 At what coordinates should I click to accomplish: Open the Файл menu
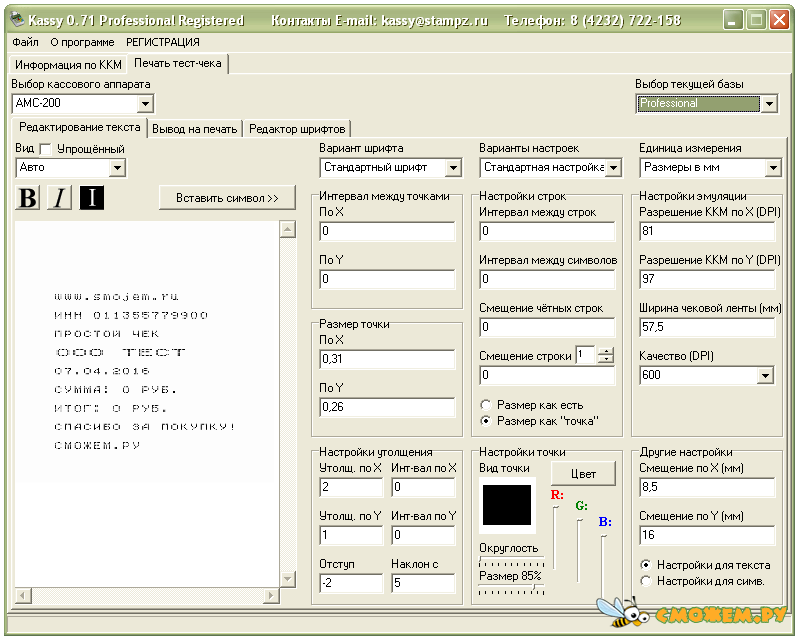click(25, 42)
